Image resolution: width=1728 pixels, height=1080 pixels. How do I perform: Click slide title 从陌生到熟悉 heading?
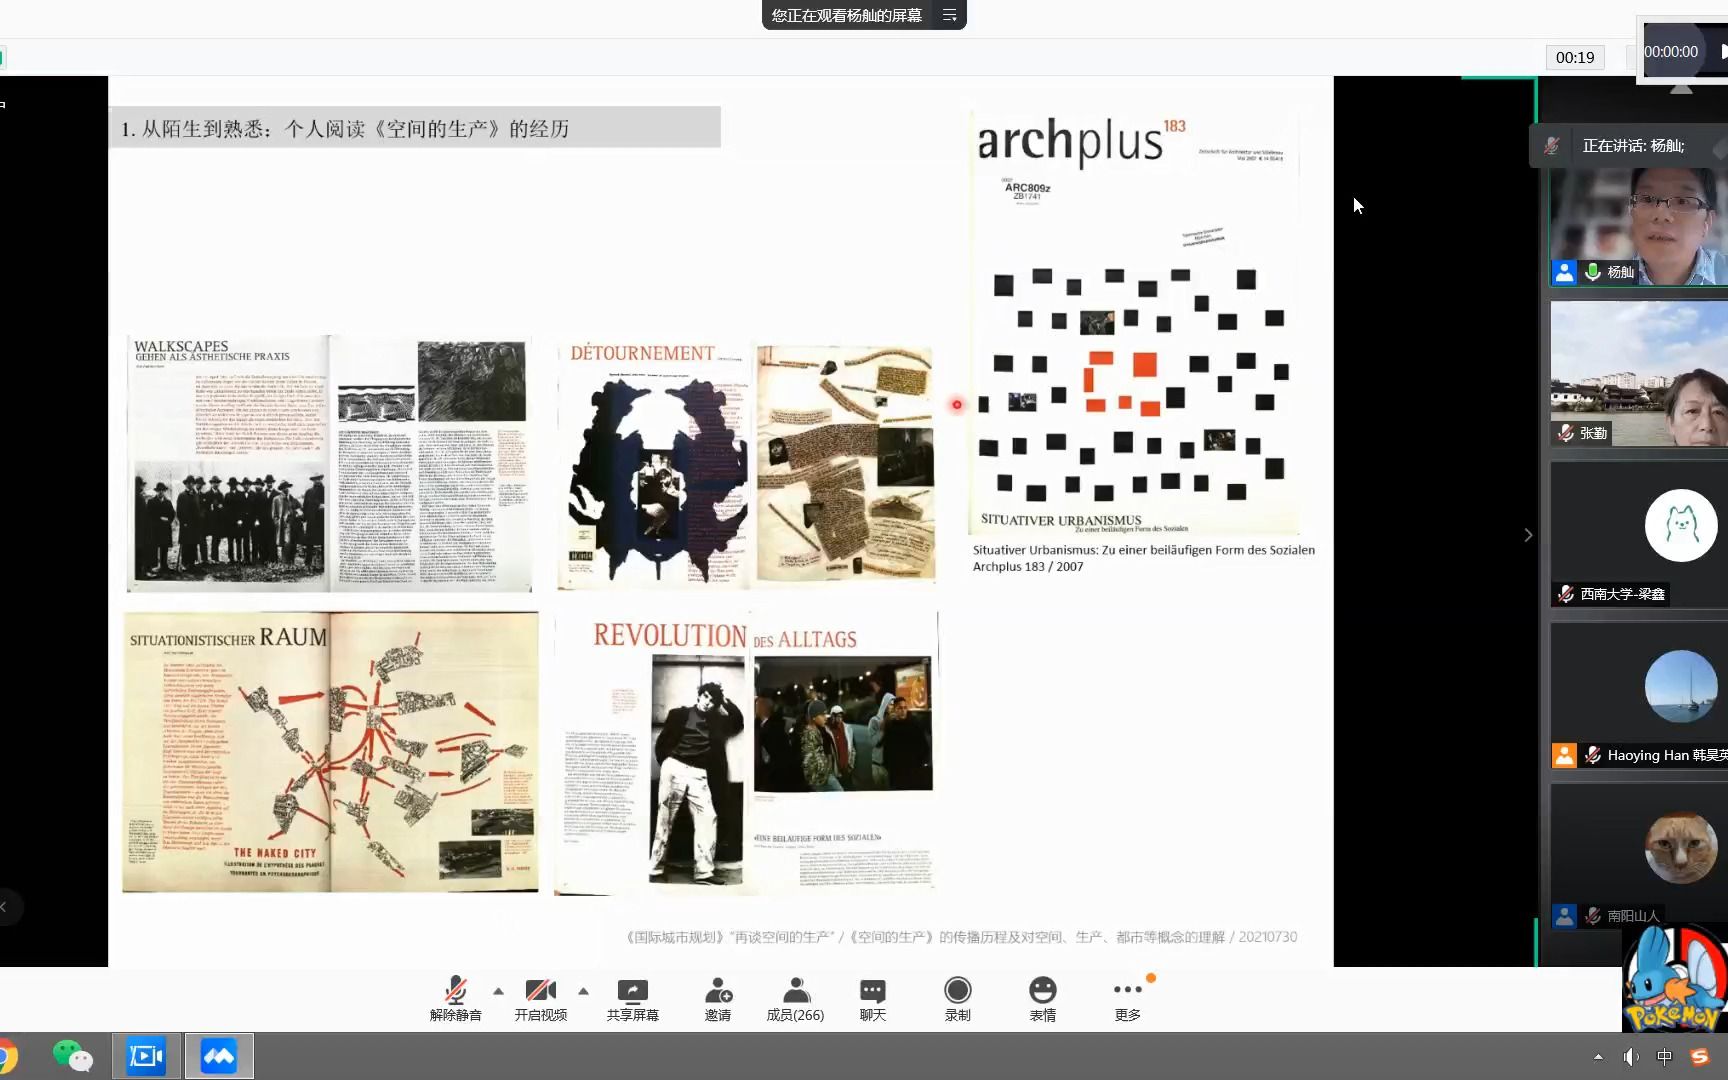[345, 129]
